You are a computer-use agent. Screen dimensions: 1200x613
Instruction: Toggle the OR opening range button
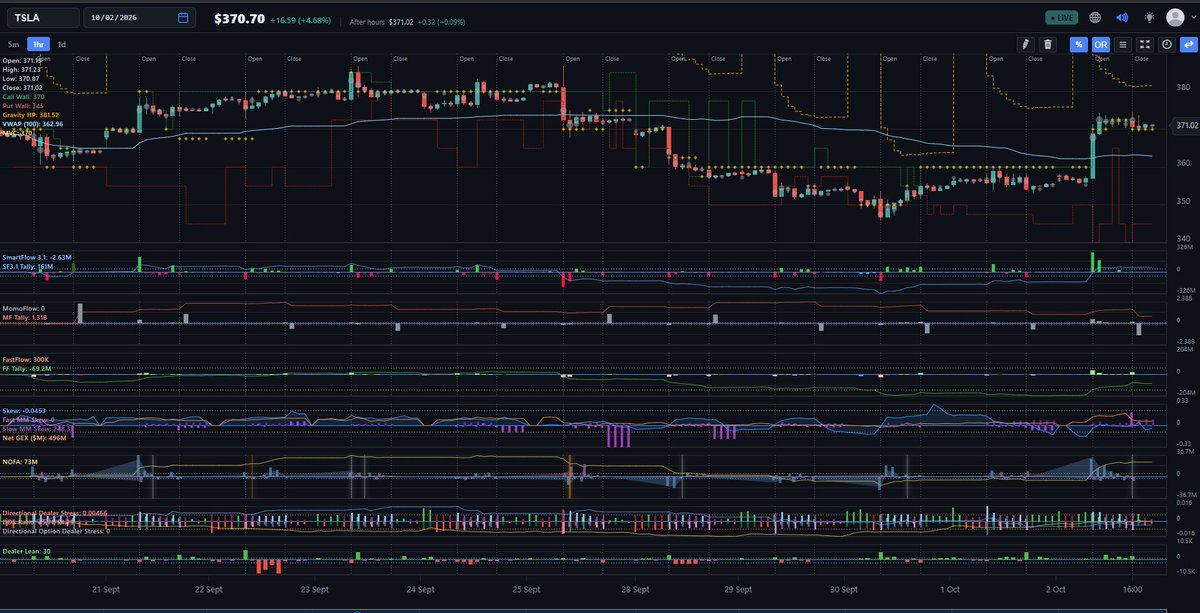(x=1101, y=44)
